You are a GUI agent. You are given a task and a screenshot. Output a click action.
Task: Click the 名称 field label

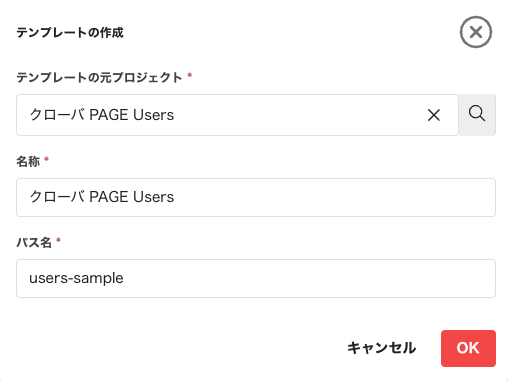[28, 162]
